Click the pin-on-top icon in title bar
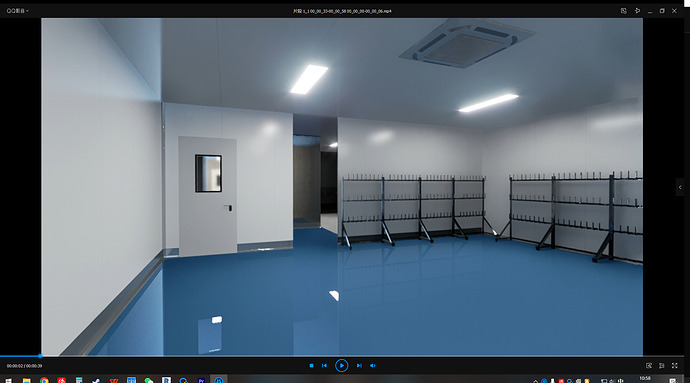The width and height of the screenshot is (690, 383). point(637,11)
